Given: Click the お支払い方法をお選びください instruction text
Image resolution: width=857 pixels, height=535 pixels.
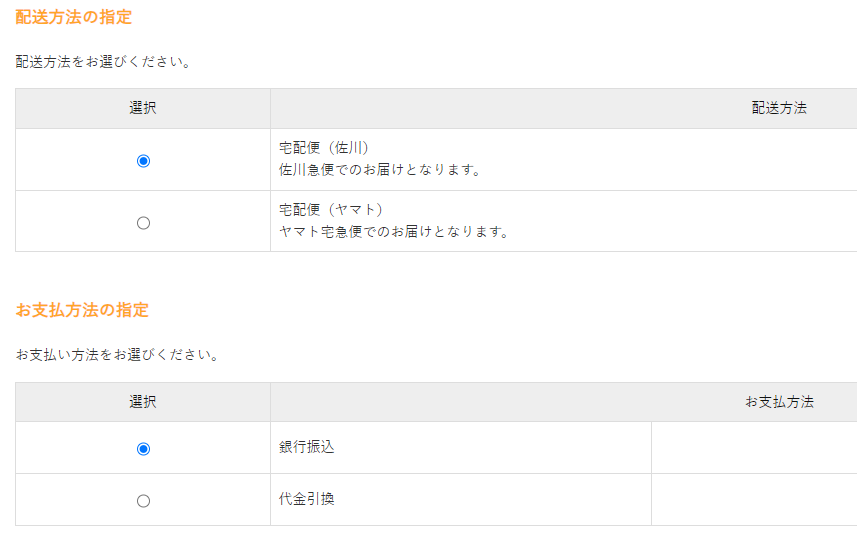Looking at the screenshot, I should click(117, 355).
